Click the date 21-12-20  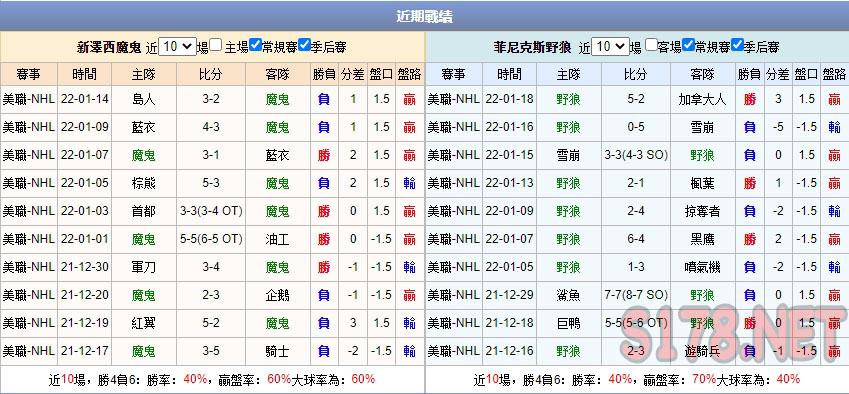(84, 296)
